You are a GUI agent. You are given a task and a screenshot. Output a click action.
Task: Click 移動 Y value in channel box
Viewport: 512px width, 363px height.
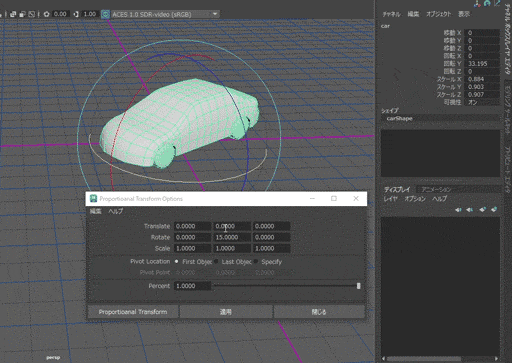pyautogui.click(x=482, y=40)
